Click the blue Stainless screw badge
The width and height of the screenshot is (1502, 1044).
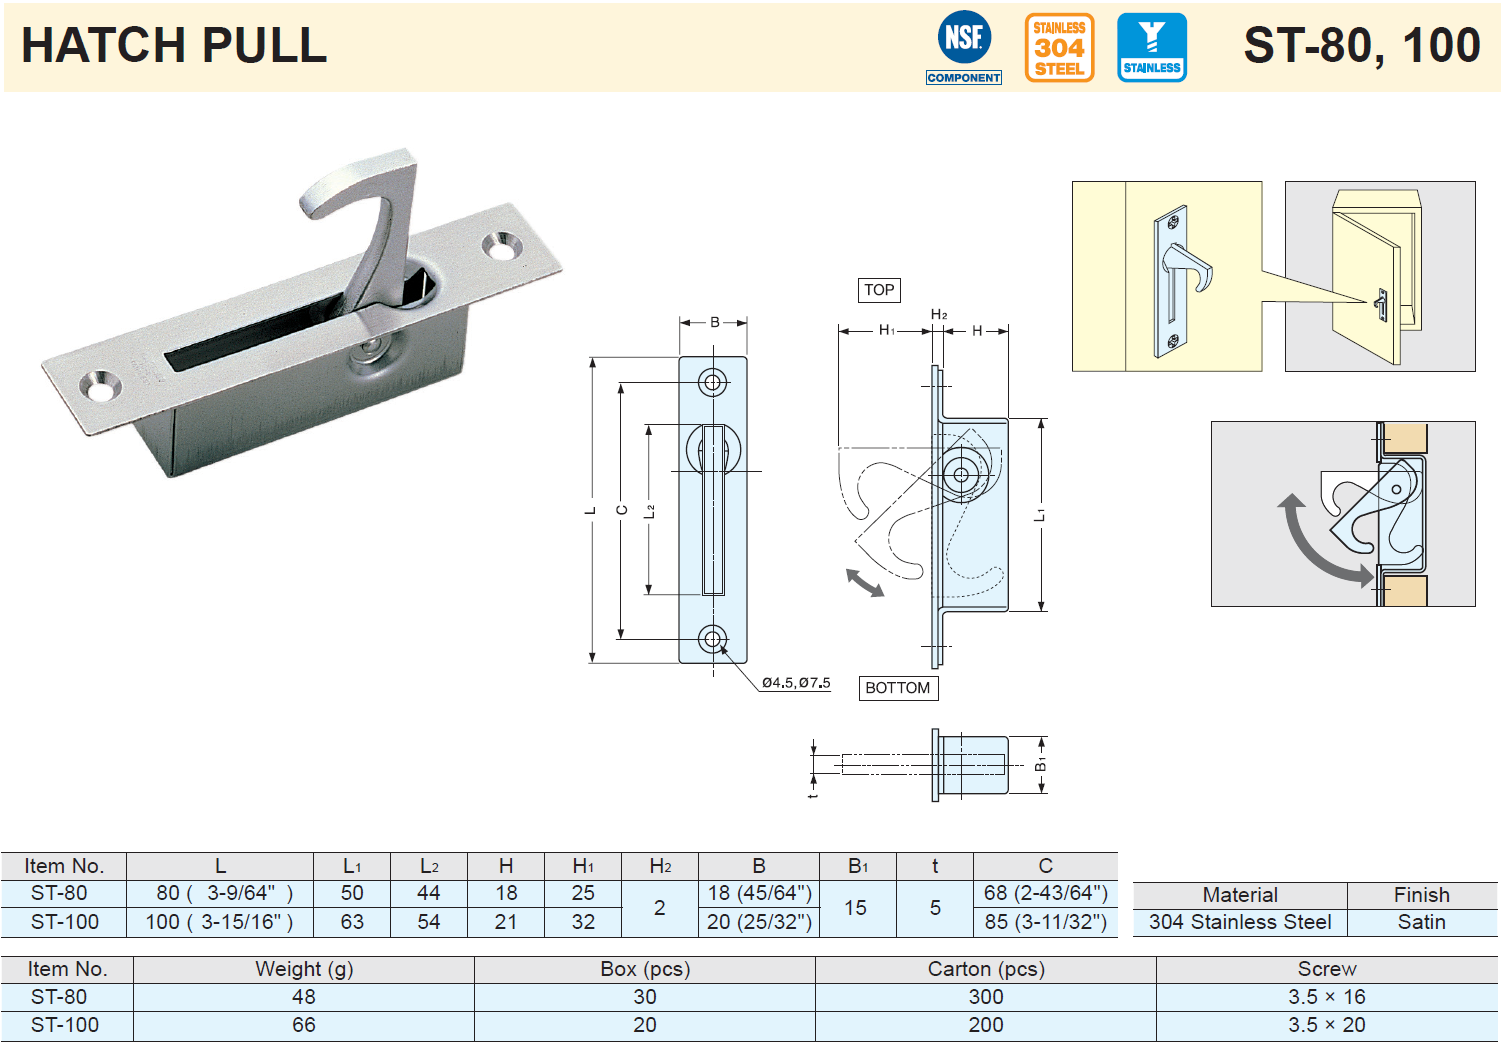(1152, 47)
